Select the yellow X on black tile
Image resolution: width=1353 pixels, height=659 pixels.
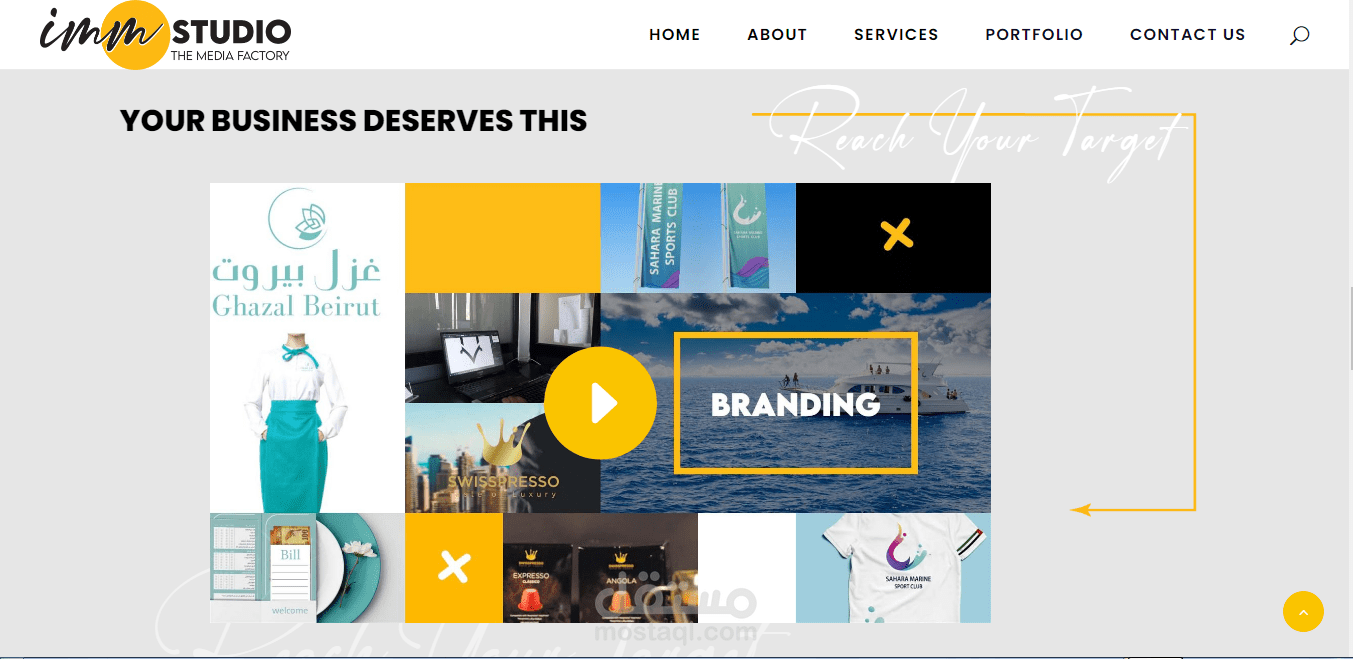(x=897, y=235)
